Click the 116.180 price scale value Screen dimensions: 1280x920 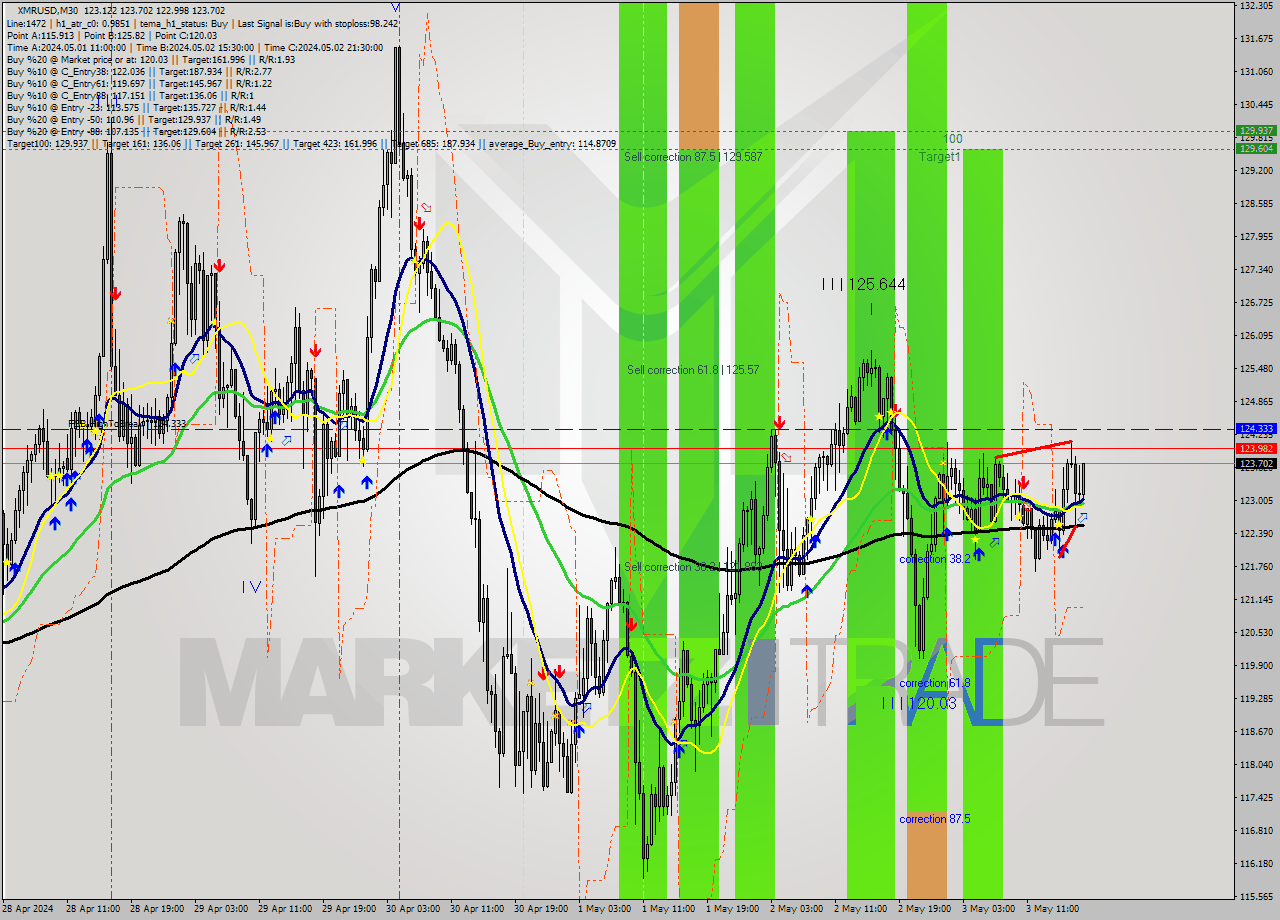(1256, 863)
